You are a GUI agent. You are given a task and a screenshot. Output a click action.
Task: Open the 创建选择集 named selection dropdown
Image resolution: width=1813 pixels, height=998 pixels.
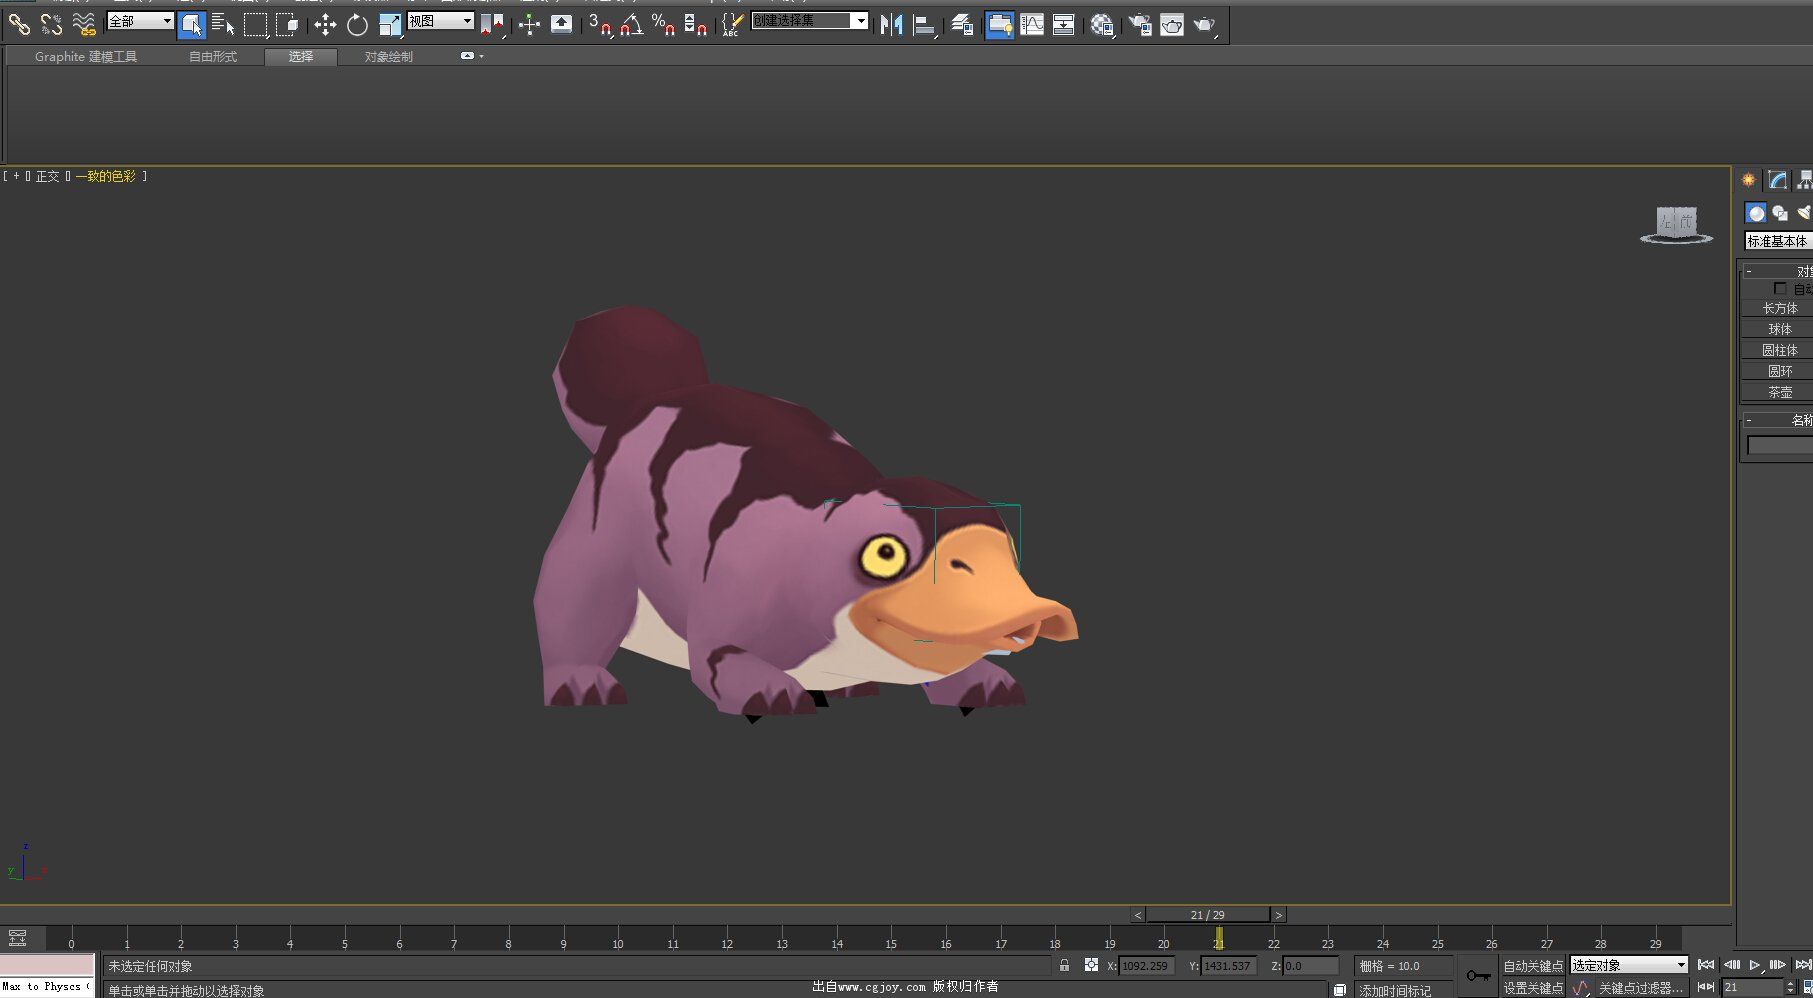(x=810, y=21)
